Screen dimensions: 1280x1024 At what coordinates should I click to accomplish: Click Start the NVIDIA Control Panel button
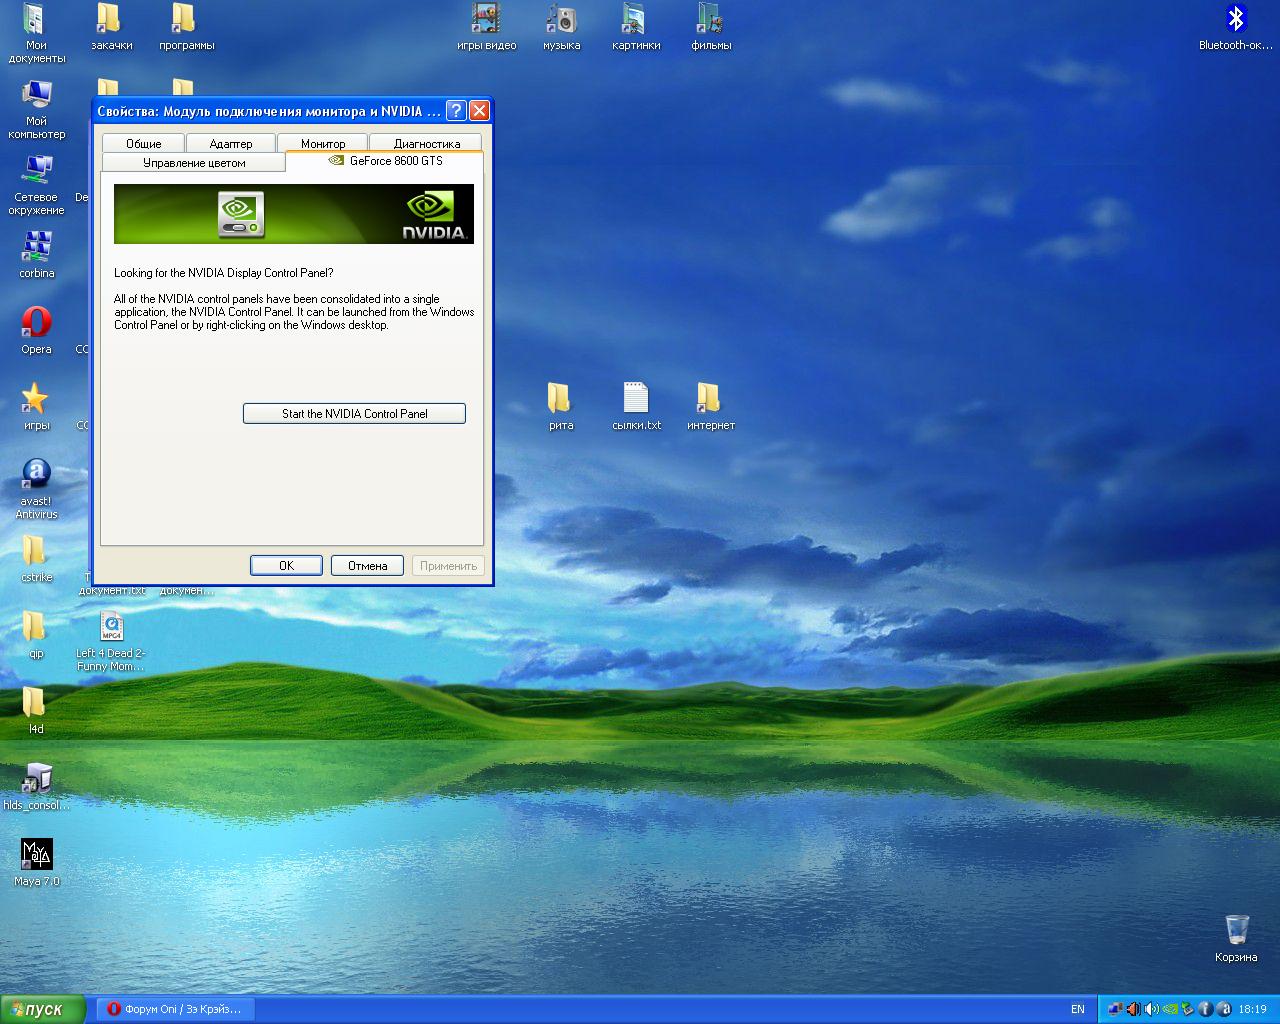(354, 413)
